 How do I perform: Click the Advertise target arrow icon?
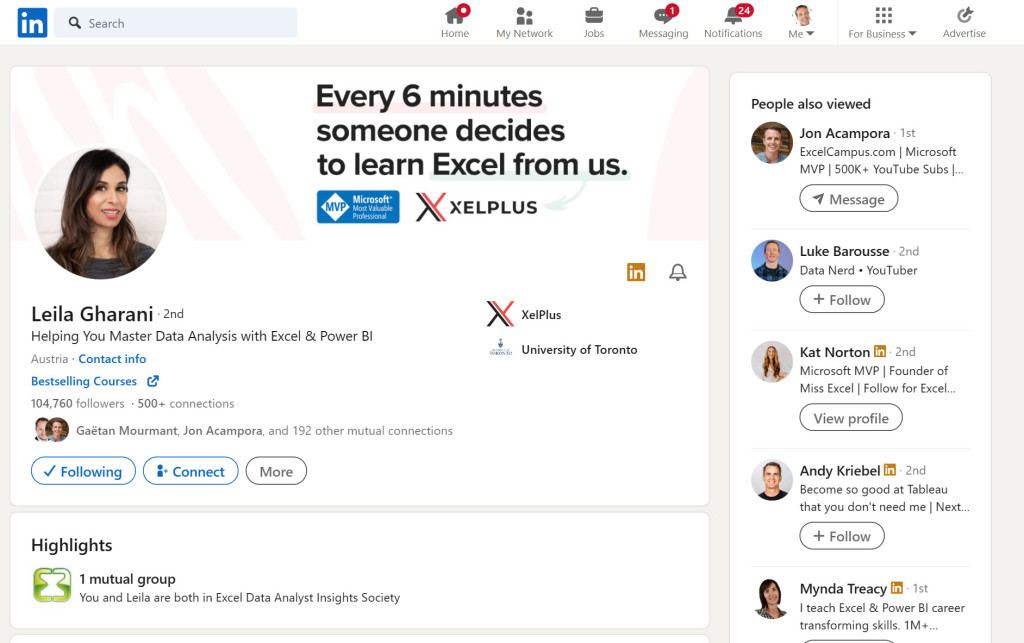[x=965, y=15]
